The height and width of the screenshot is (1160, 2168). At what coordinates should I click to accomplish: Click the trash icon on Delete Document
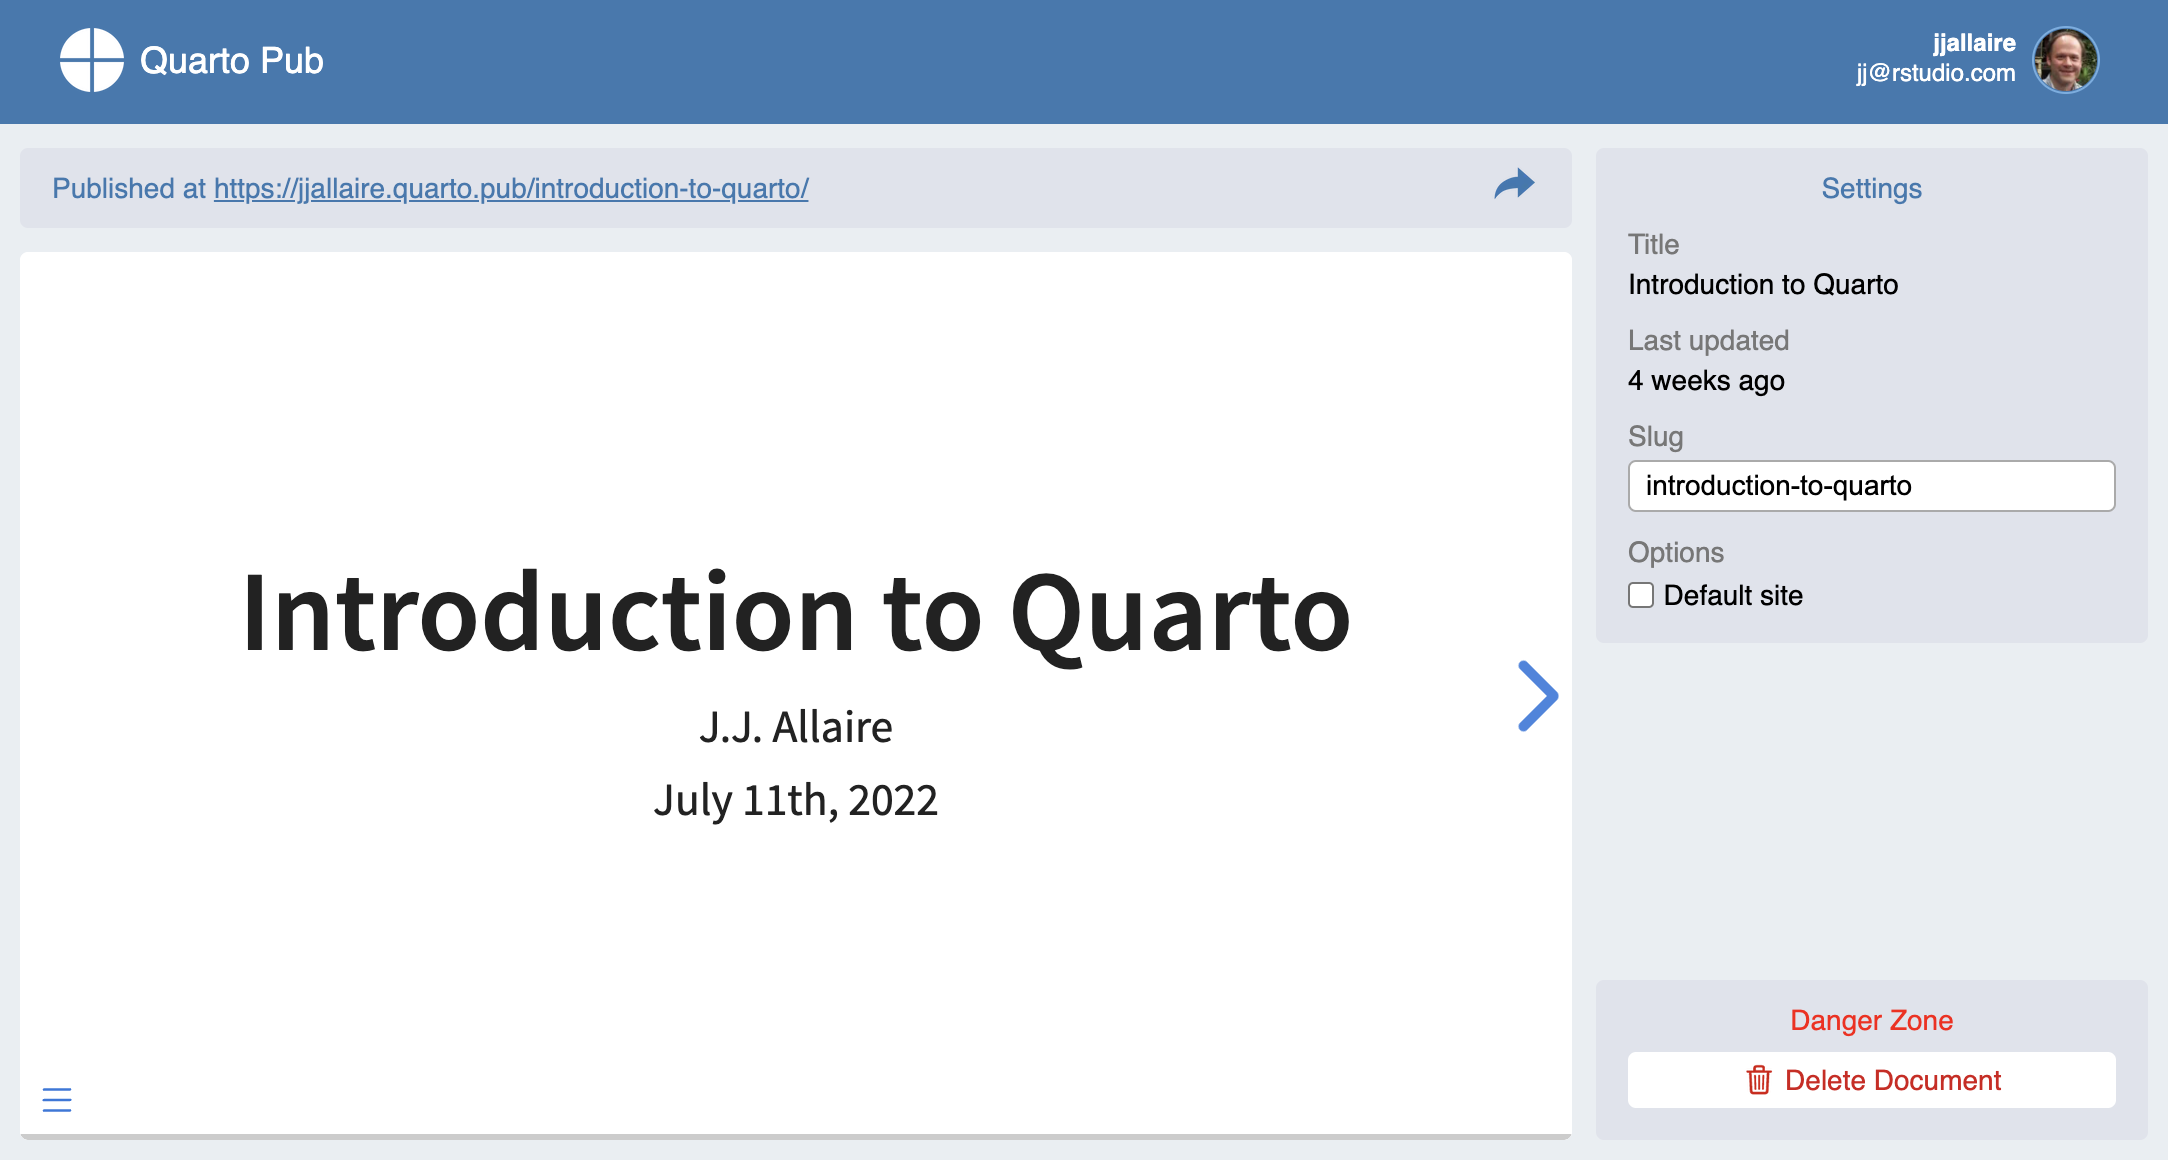point(1758,1080)
